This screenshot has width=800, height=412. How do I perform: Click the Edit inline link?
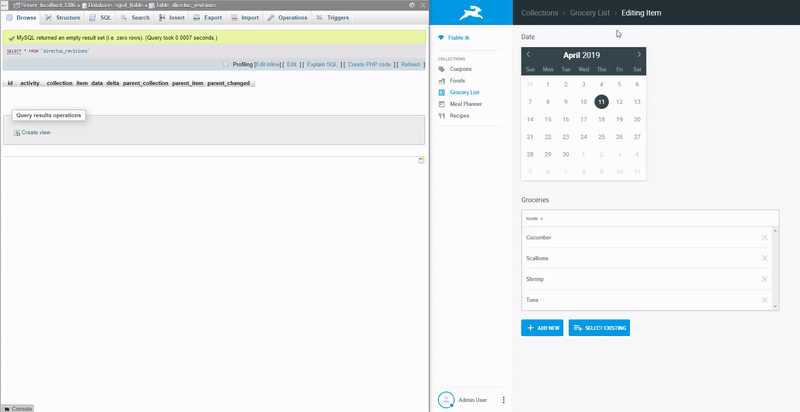click(267, 64)
